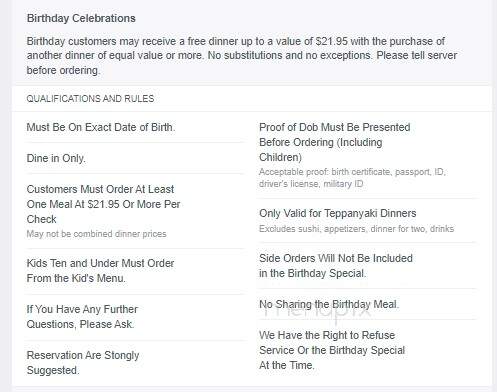The image size is (497, 392).
Task: Click the Dine in Only rule
Action: tap(56, 158)
